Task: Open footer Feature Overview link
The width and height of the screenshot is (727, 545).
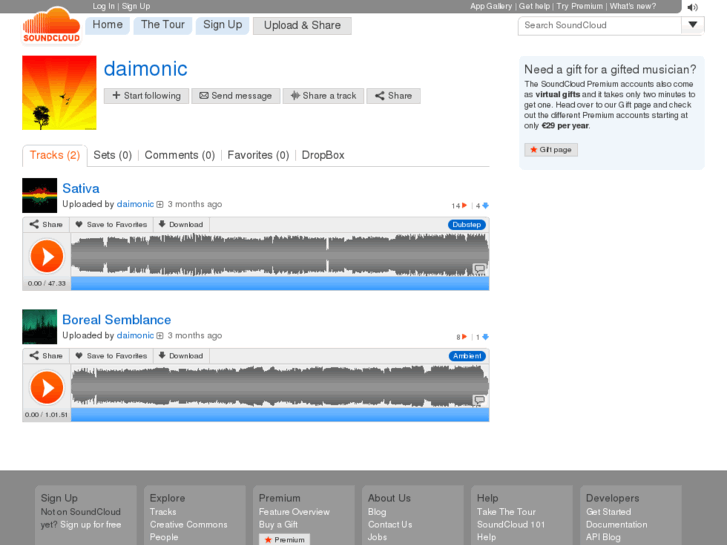Action: (294, 512)
